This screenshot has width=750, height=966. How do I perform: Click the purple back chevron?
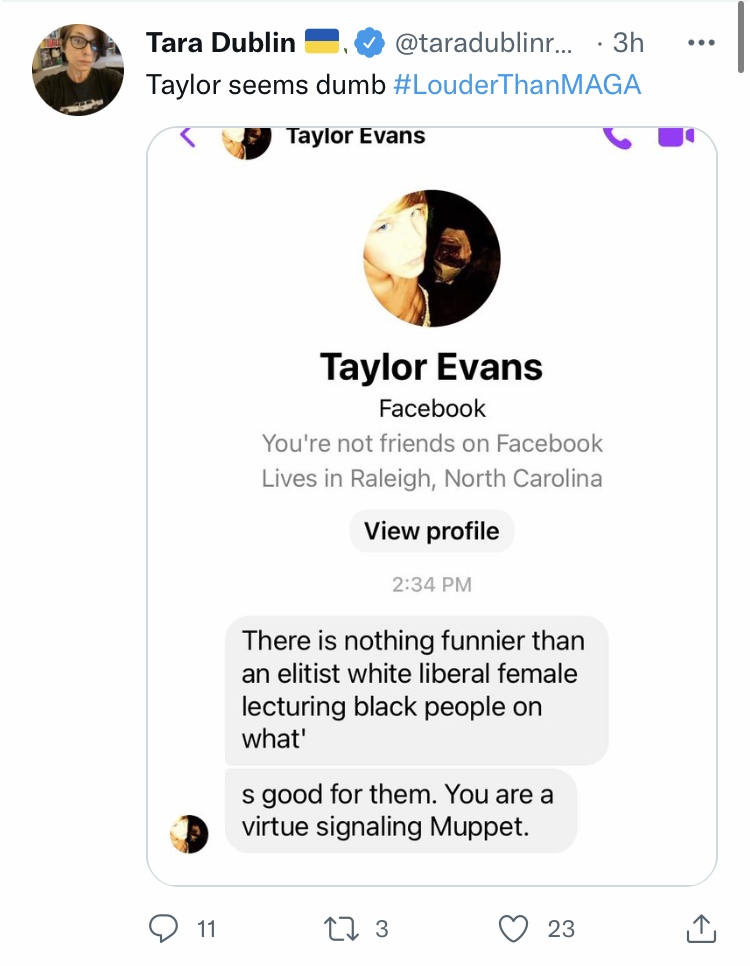click(188, 137)
